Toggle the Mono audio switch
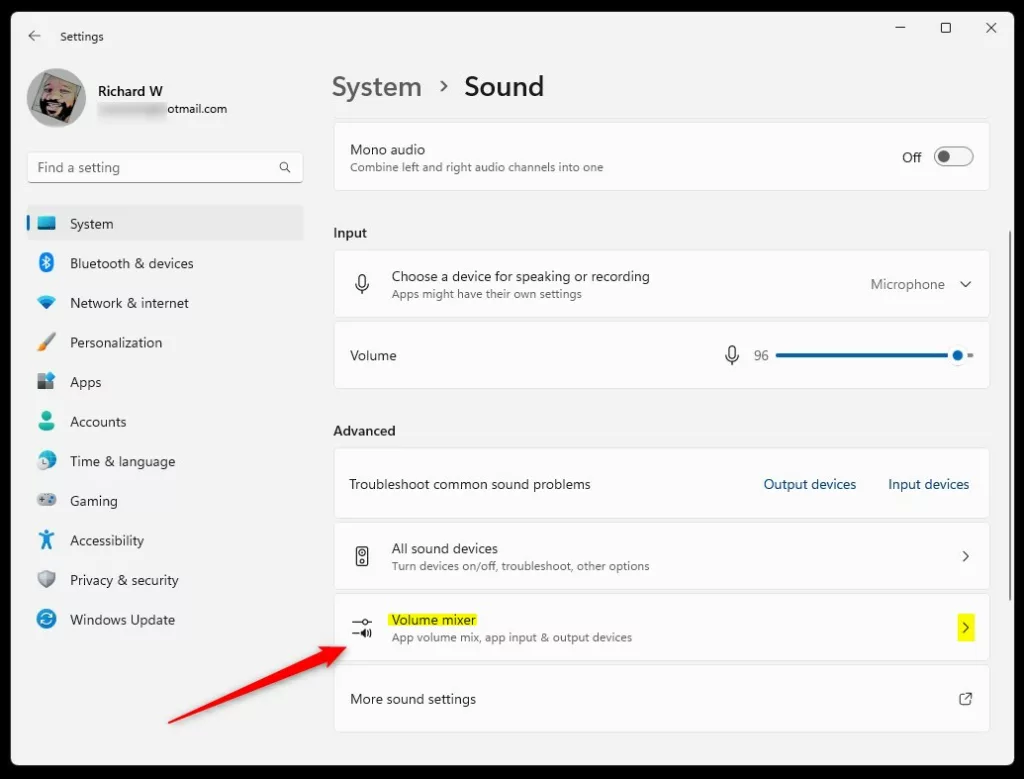The width and height of the screenshot is (1024, 779). (x=952, y=157)
